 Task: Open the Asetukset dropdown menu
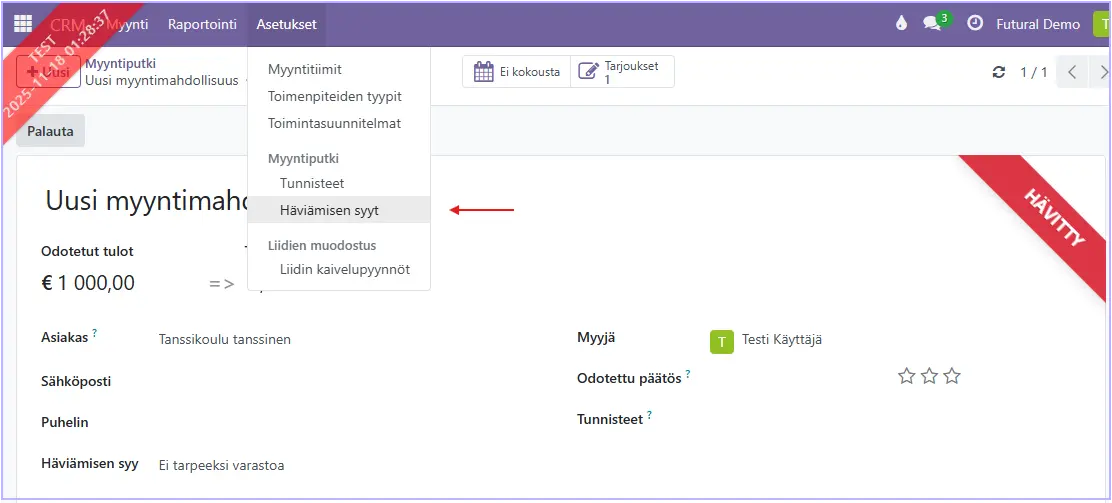click(286, 24)
